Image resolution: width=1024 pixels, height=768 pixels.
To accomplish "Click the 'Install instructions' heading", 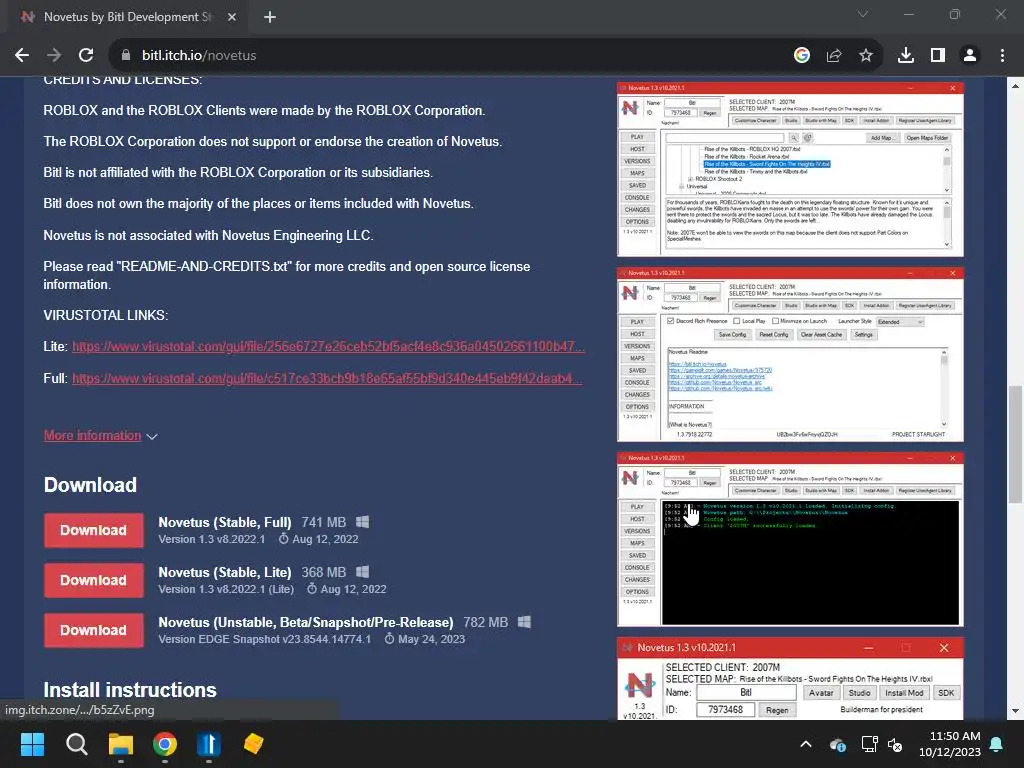I will (130, 690).
